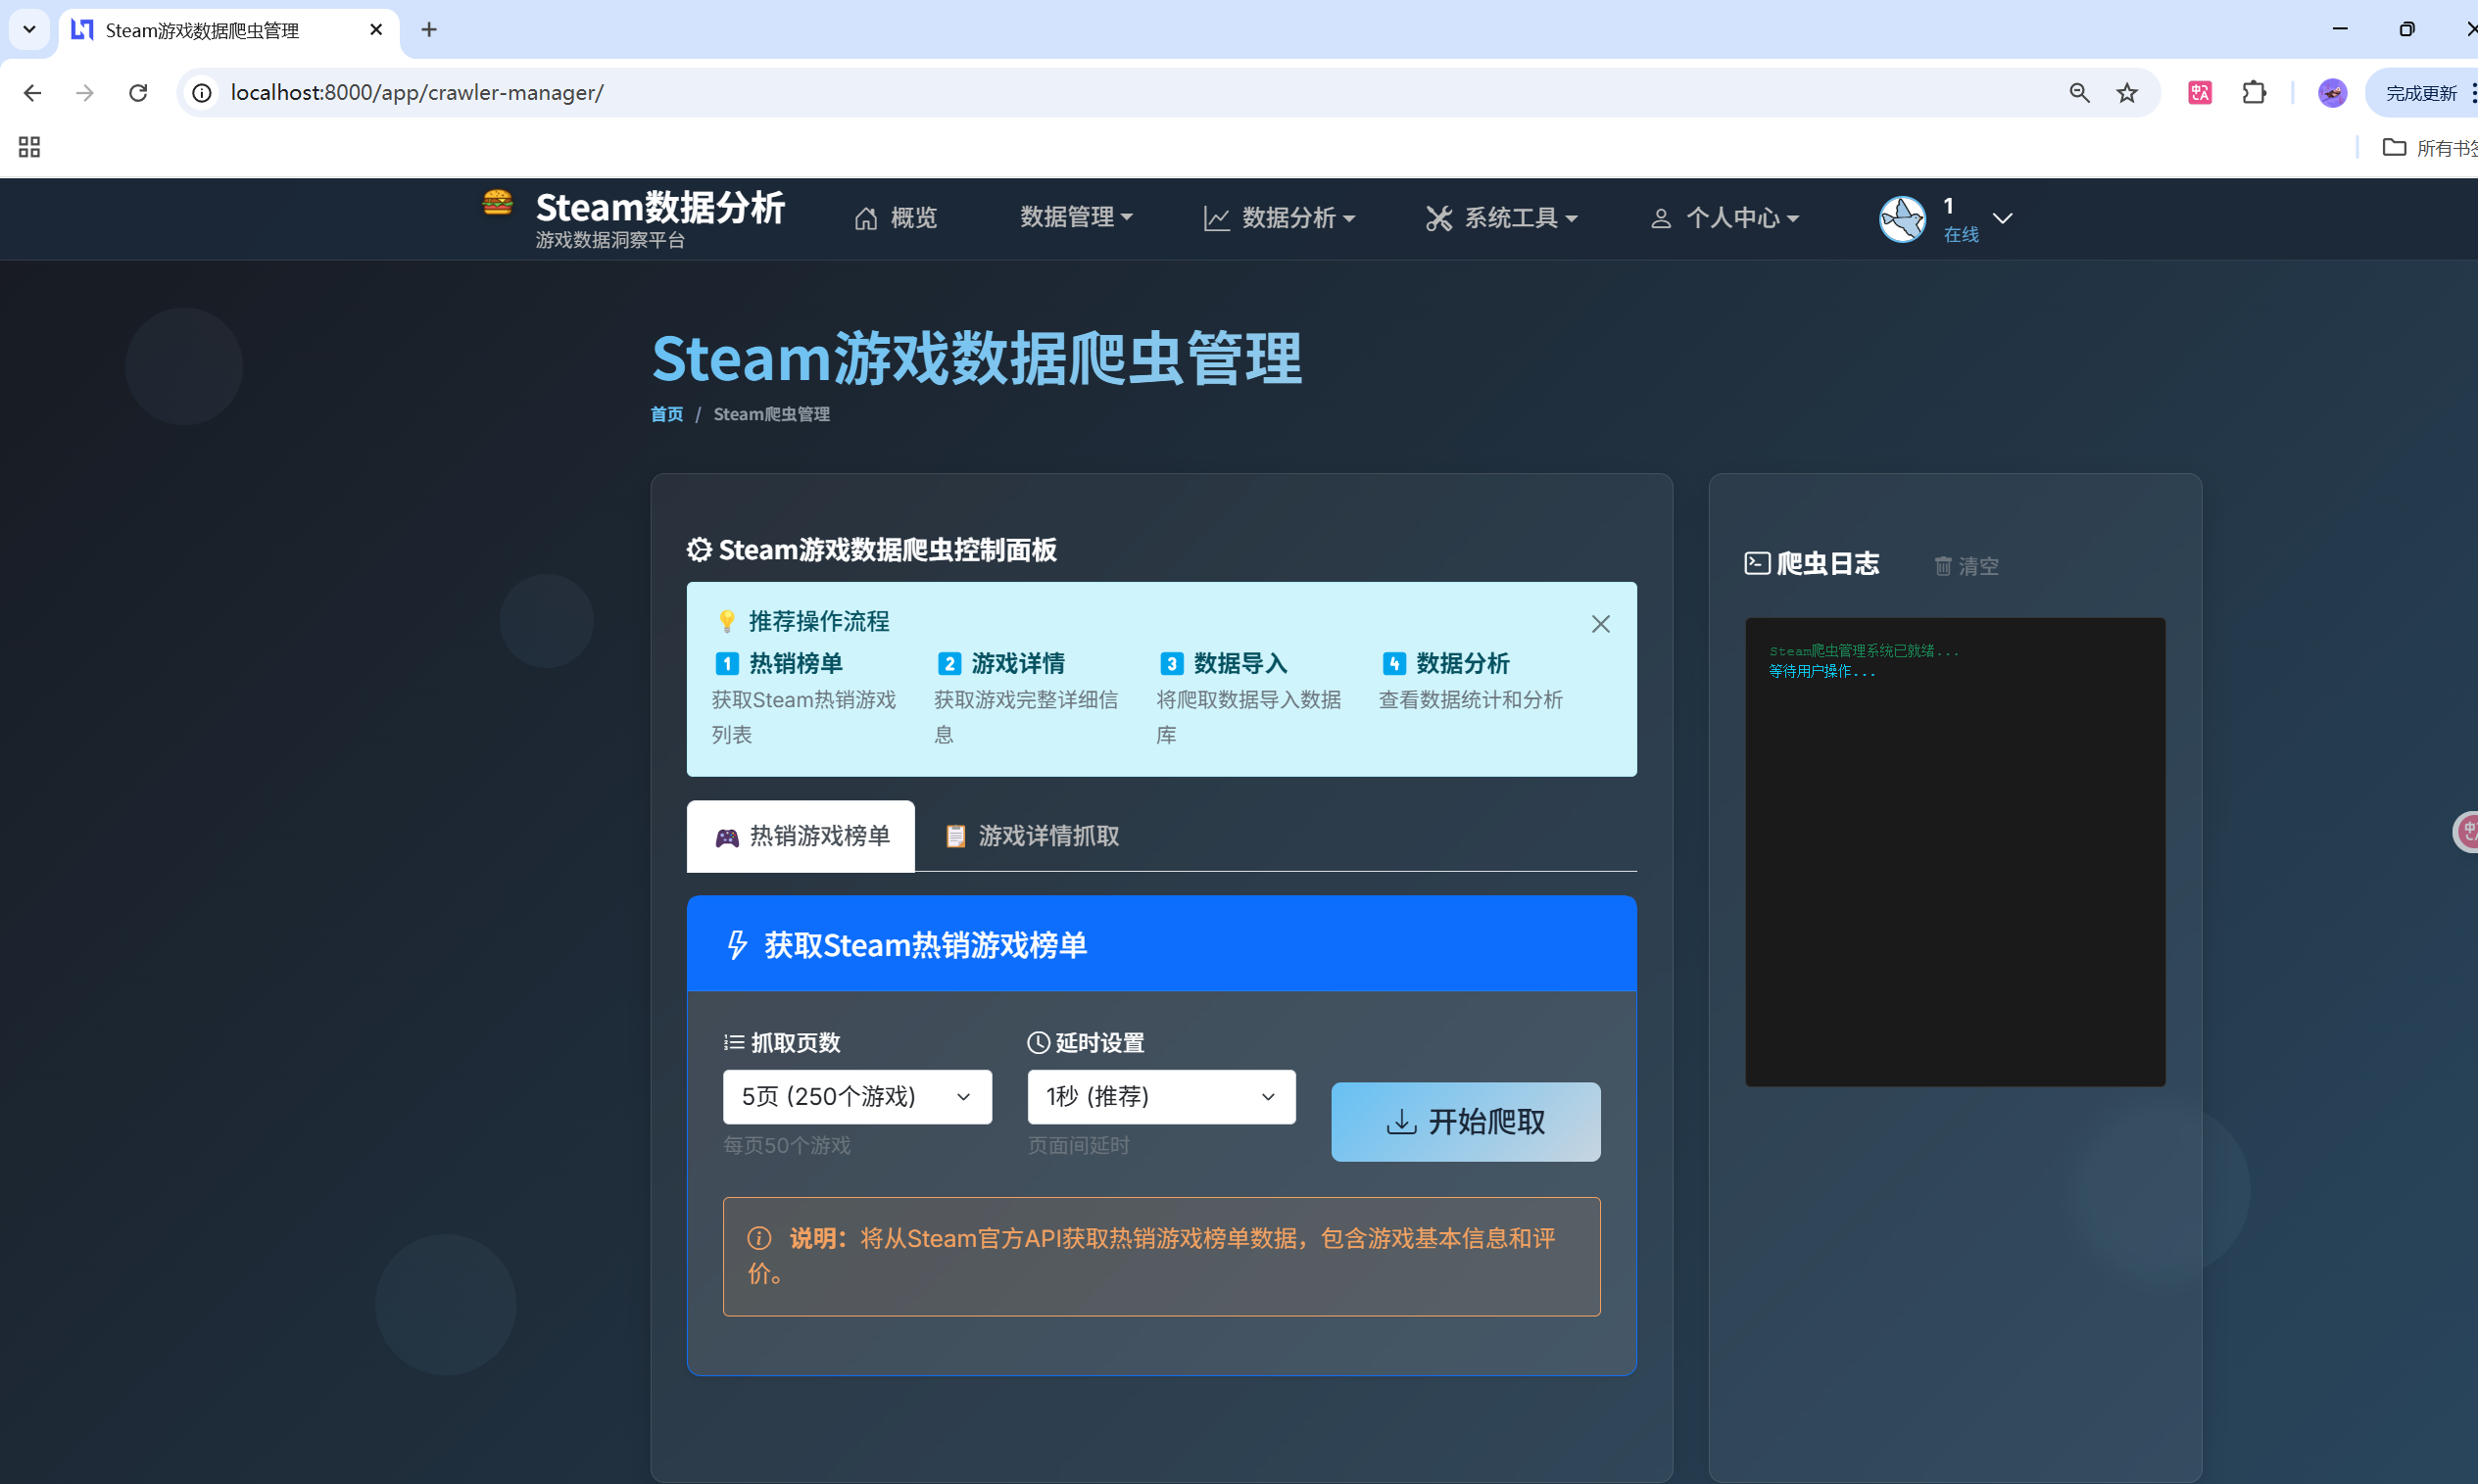Open the 所有书签 folder

pos(2430,148)
